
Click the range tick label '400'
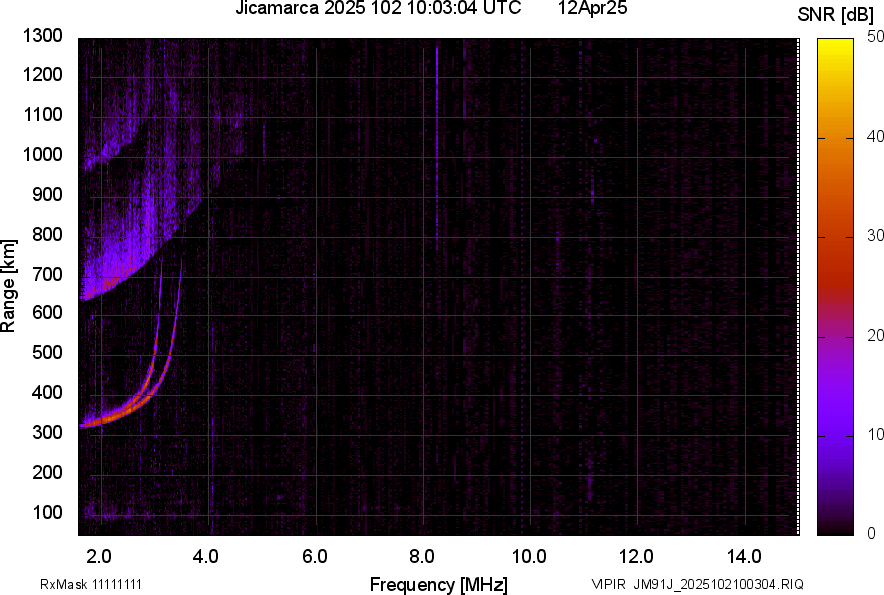47,392
